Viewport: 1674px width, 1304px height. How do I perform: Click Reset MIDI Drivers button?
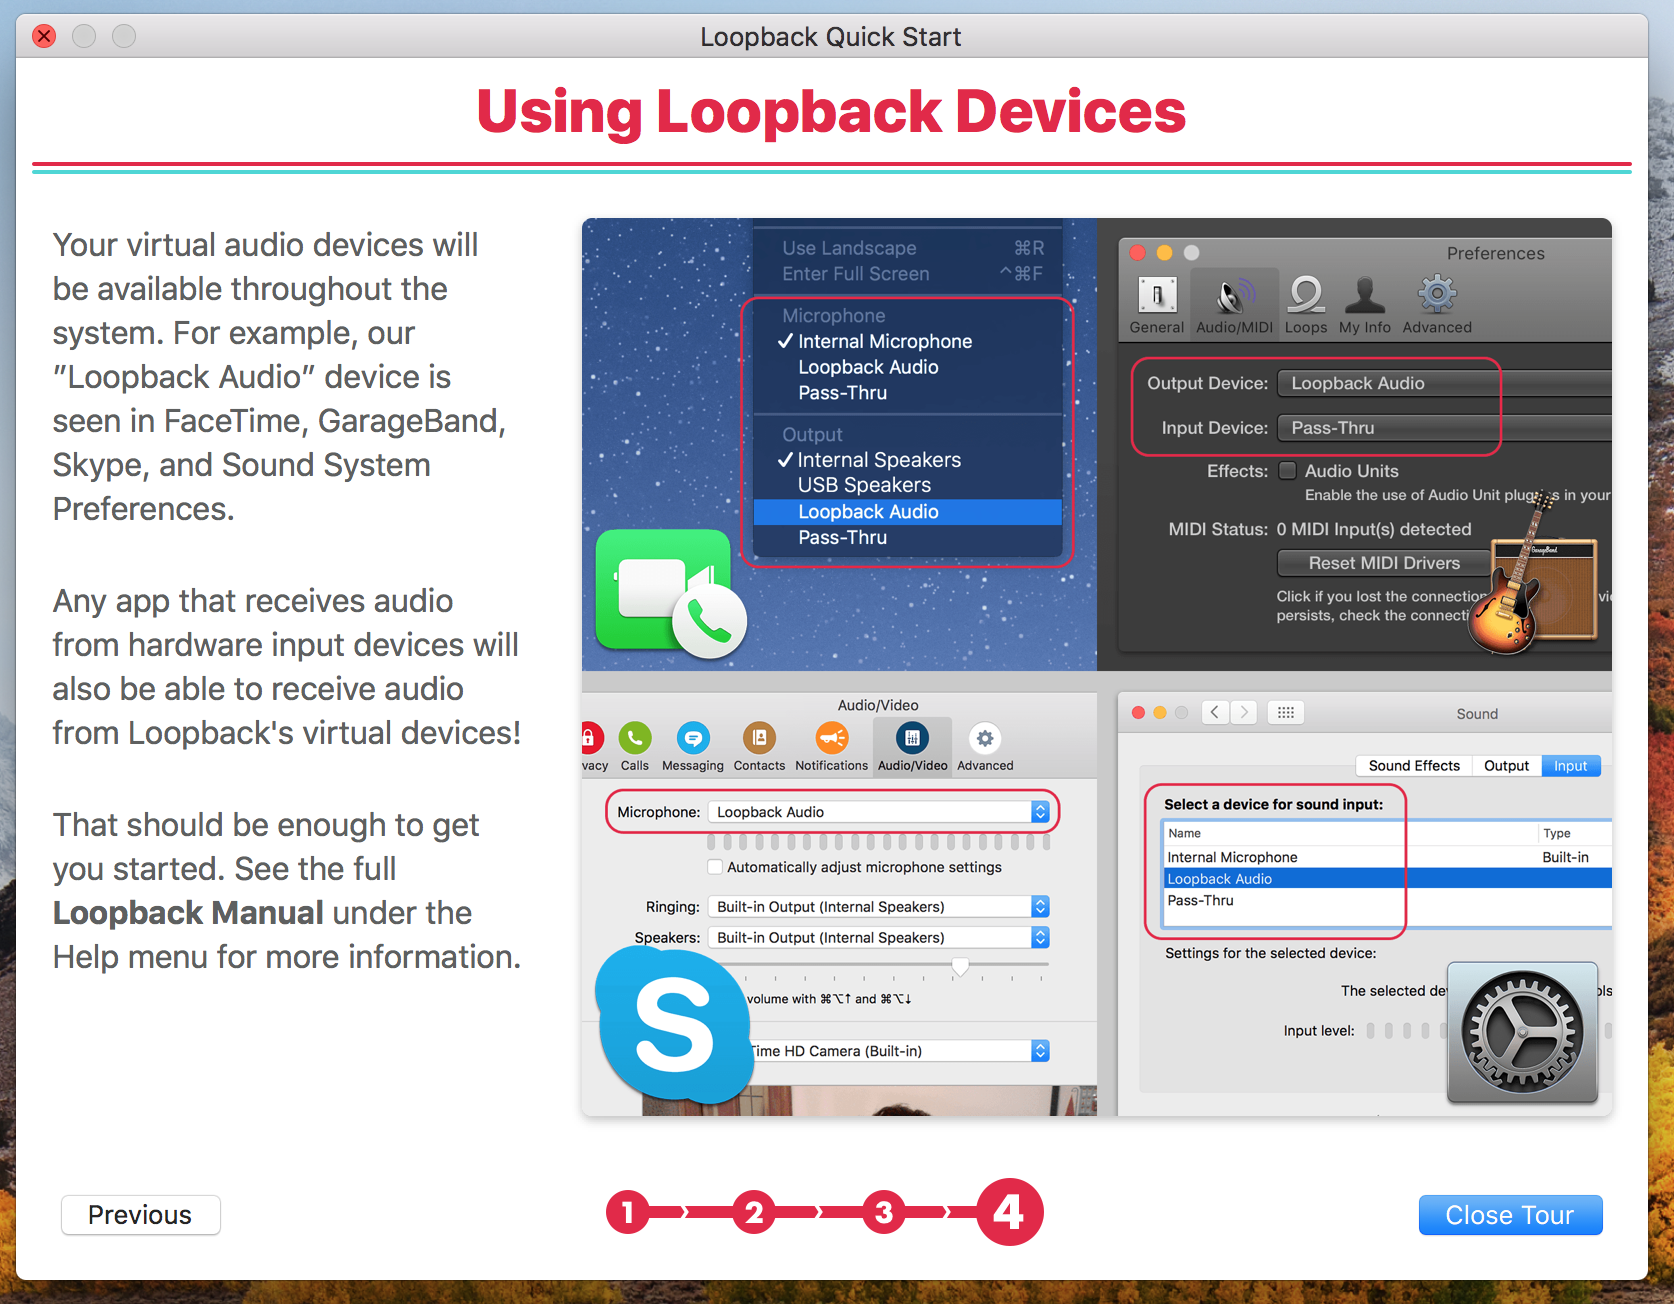(x=1384, y=563)
